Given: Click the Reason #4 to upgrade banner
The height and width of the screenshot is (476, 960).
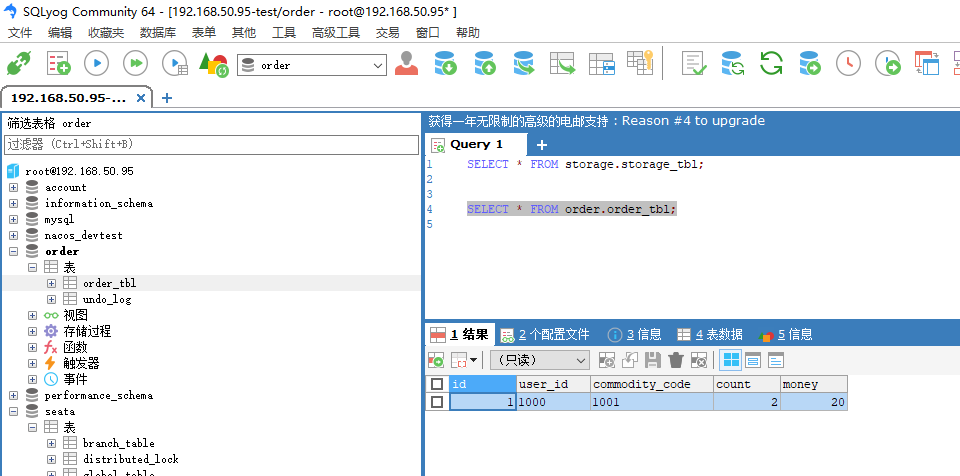Looking at the screenshot, I should pos(596,121).
